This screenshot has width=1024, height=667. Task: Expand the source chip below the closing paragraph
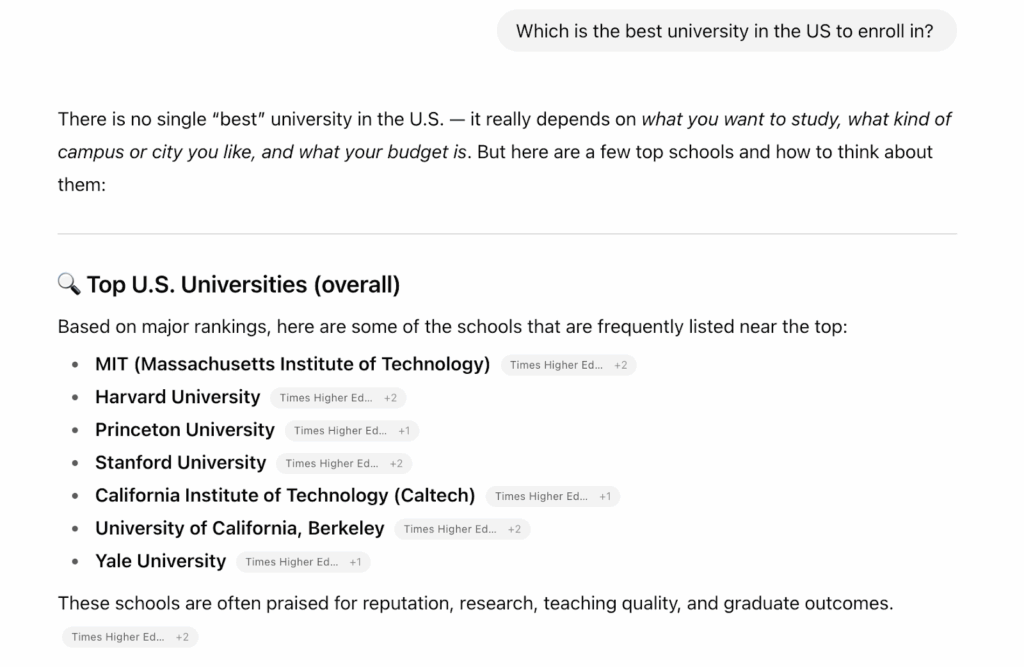pyautogui.click(x=130, y=637)
